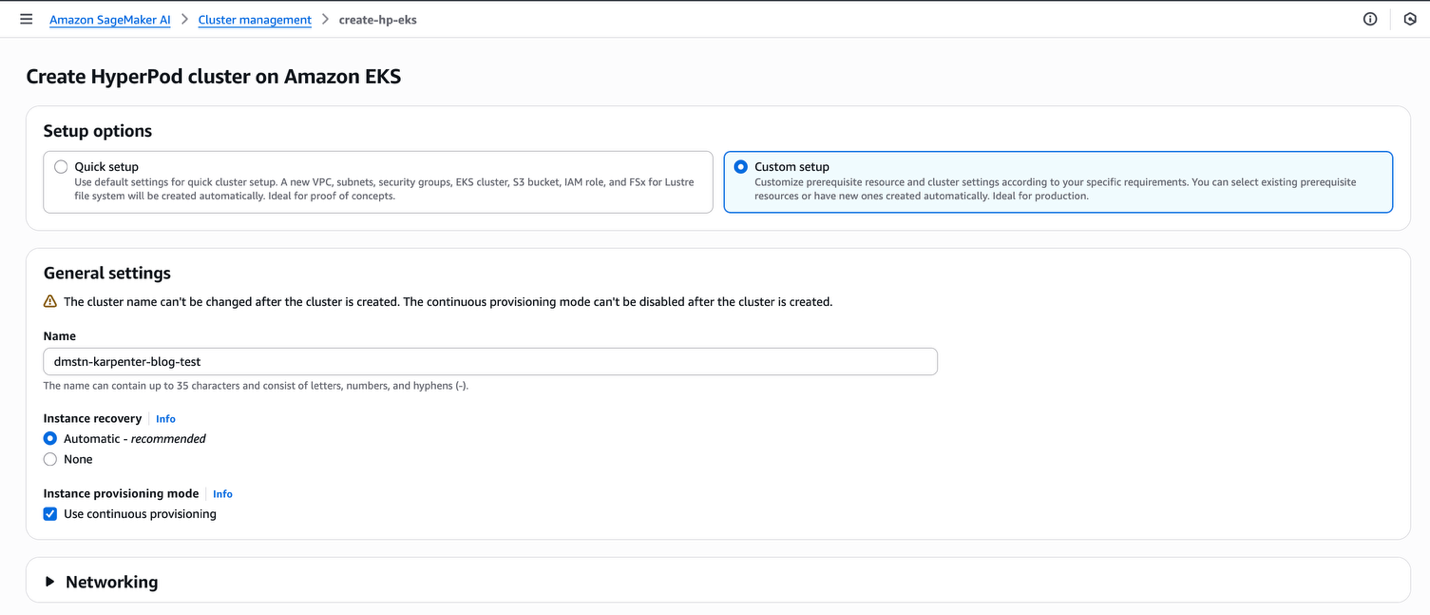The height and width of the screenshot is (615, 1430).
Task: Click breadcrumb chevron after Amazon SageMaker AI
Action: click(x=185, y=19)
